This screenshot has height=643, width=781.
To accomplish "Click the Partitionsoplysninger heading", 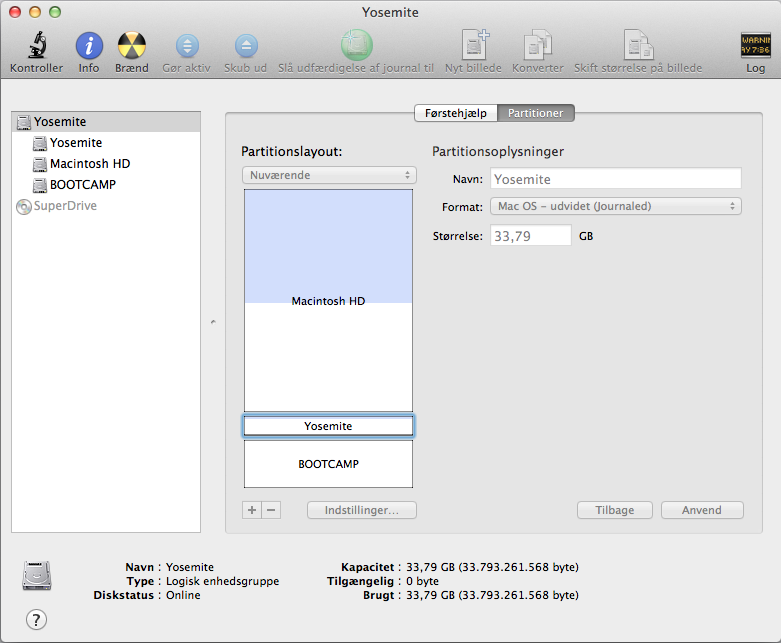I will pyautogui.click(x=498, y=151).
